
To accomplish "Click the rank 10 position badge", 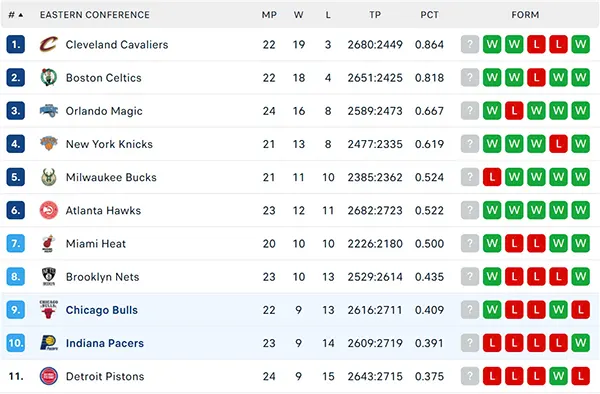I will click(x=16, y=343).
